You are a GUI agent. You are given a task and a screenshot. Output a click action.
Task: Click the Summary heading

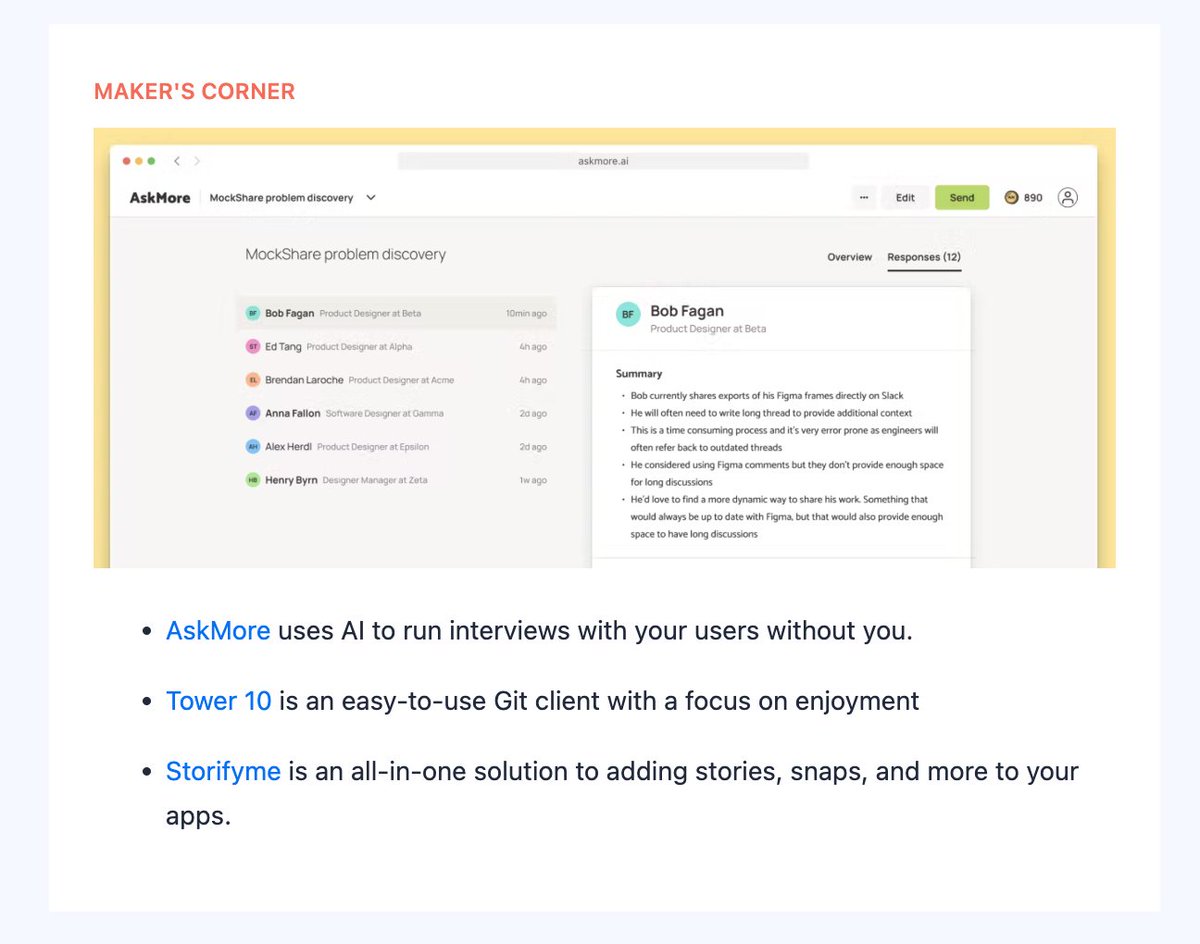pyautogui.click(x=639, y=373)
